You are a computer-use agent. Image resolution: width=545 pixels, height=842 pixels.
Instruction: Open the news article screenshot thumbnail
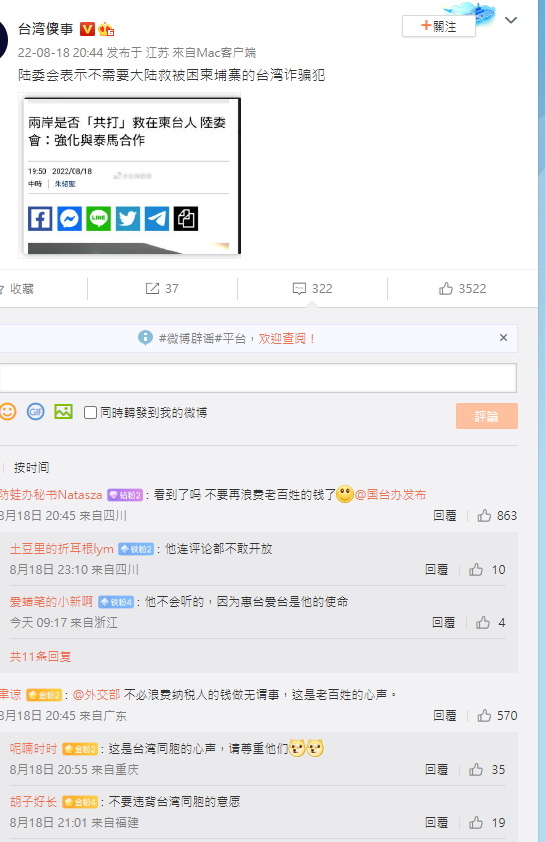(x=130, y=176)
